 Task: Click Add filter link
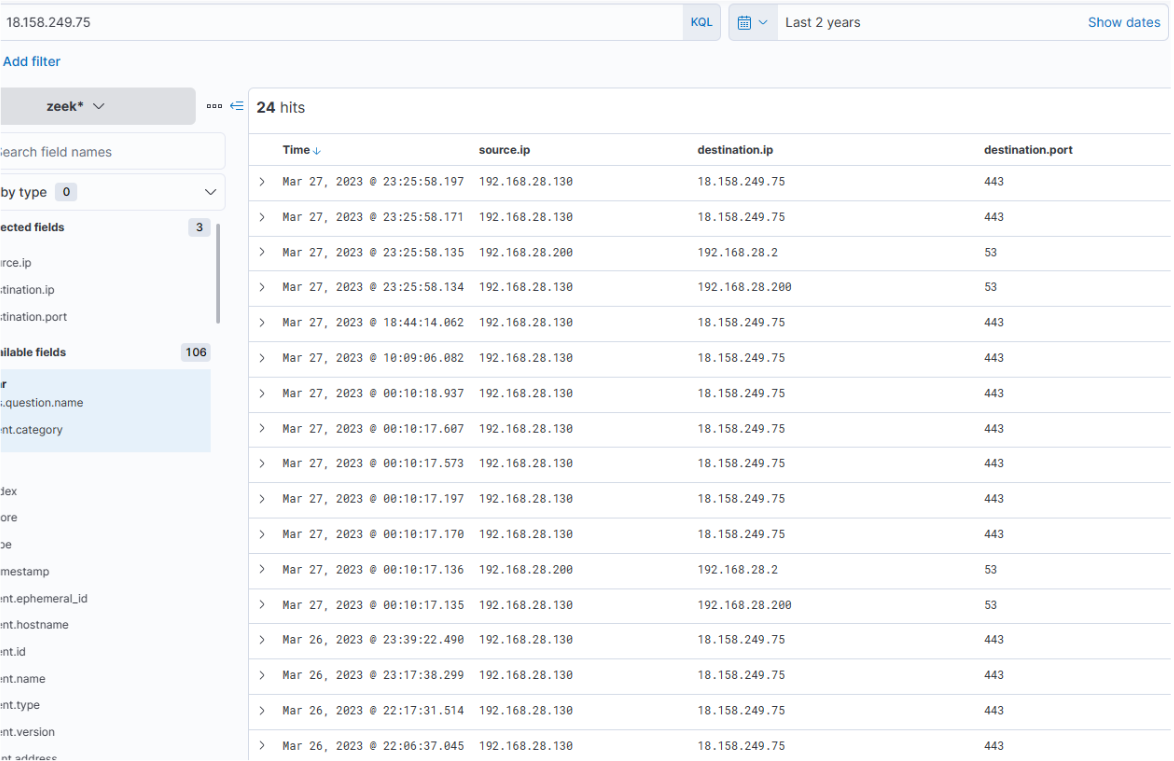[x=32, y=62]
